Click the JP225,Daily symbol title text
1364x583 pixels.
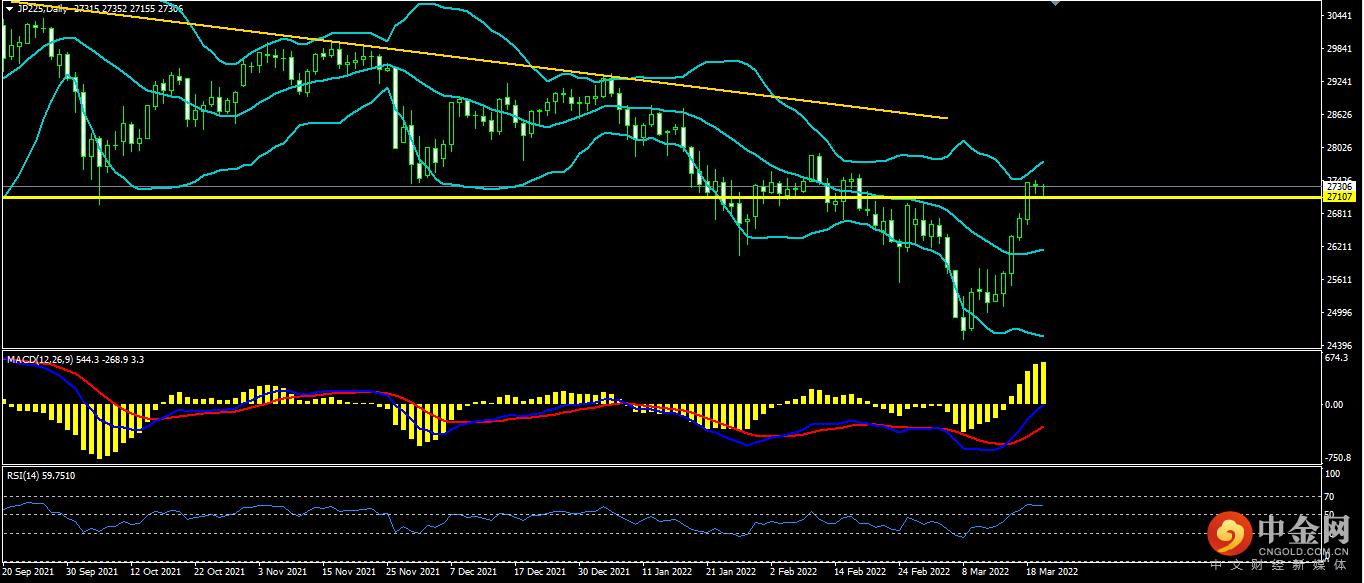[x=43, y=8]
